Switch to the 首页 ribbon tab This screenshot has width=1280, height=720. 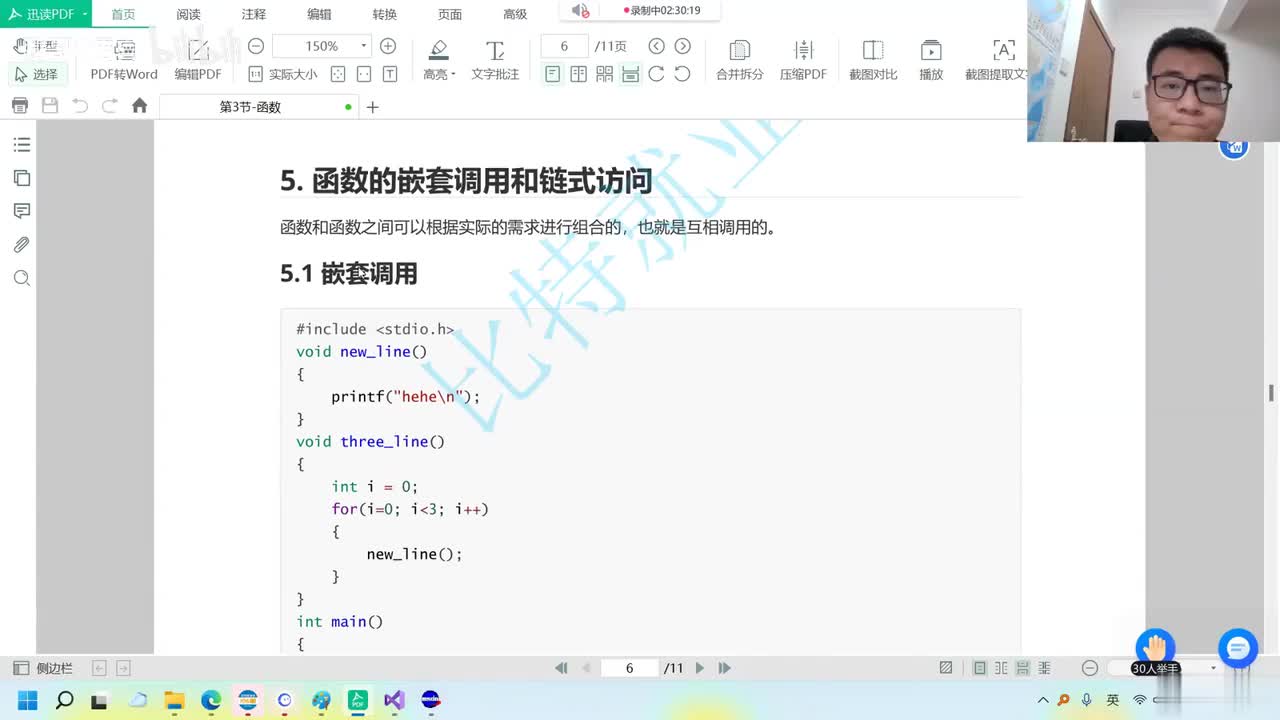(x=123, y=14)
